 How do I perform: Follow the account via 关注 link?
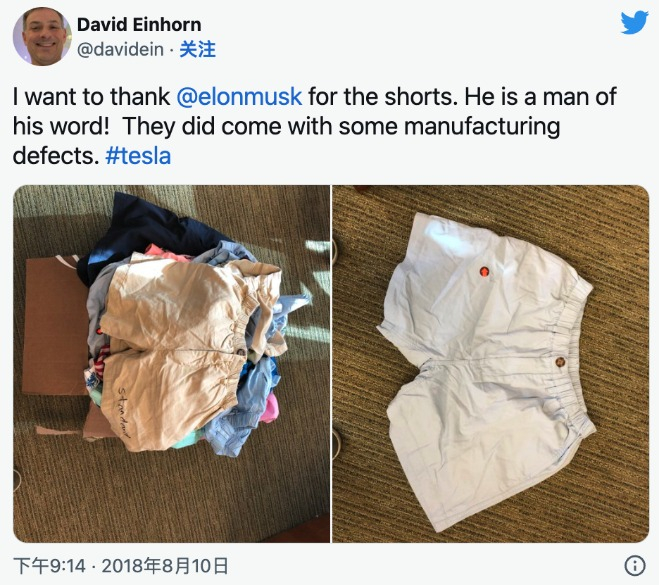pos(198,50)
